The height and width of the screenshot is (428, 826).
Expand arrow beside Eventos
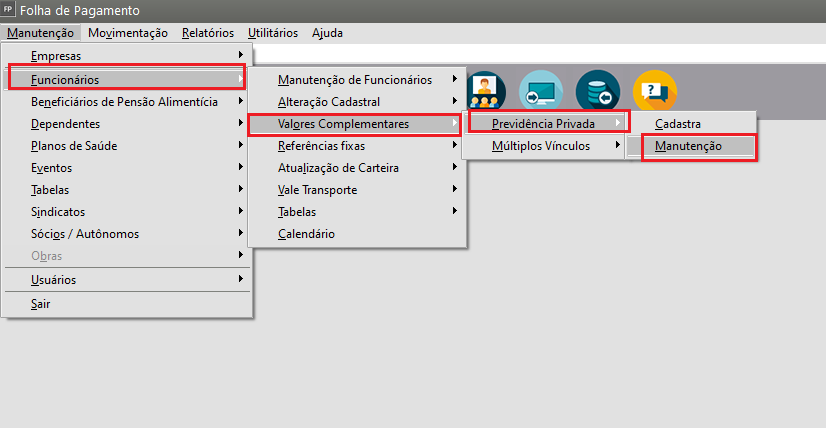(241, 167)
